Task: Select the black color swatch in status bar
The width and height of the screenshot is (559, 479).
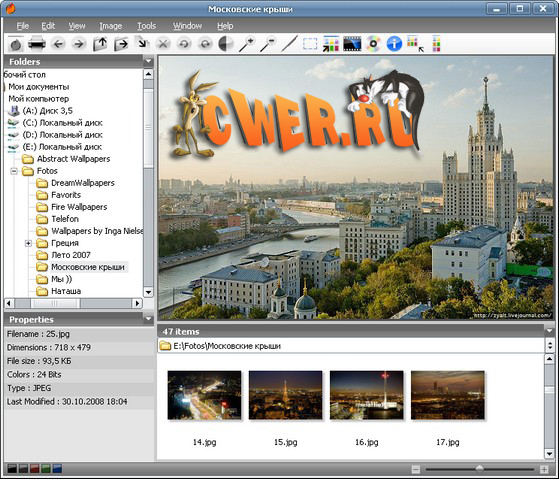Action: point(12,469)
